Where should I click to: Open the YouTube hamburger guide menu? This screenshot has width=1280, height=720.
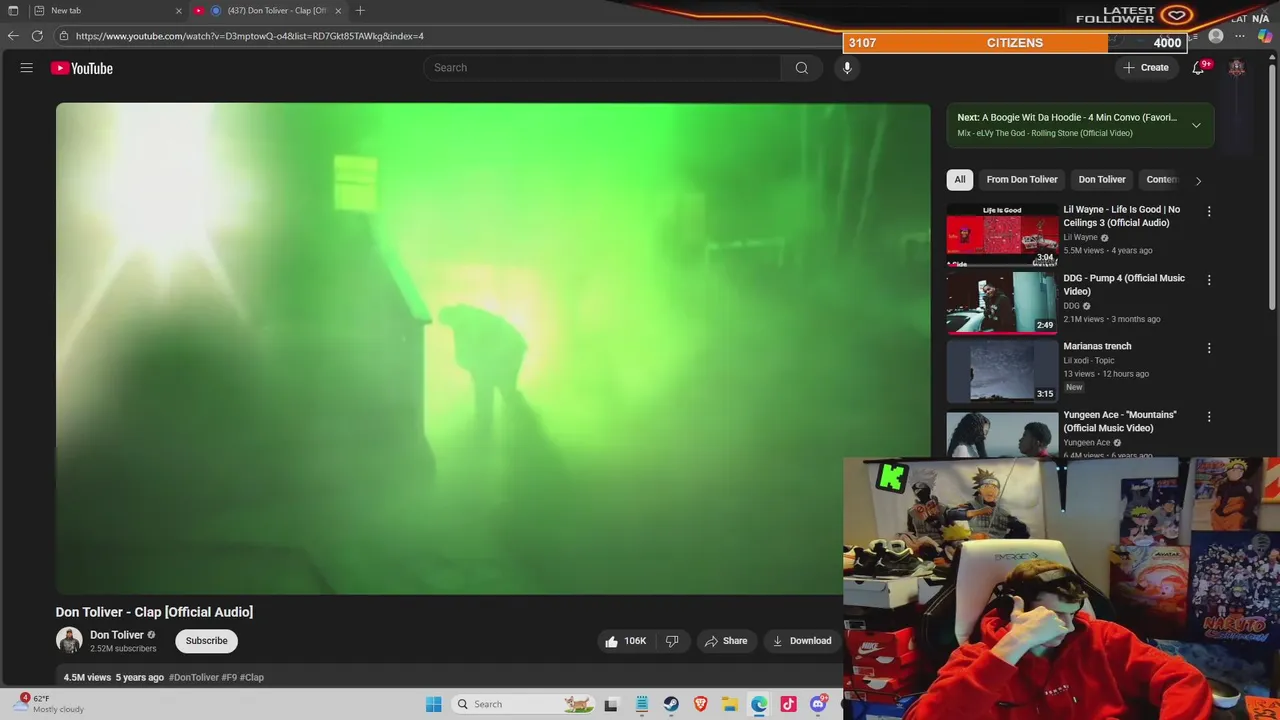pyautogui.click(x=26, y=68)
